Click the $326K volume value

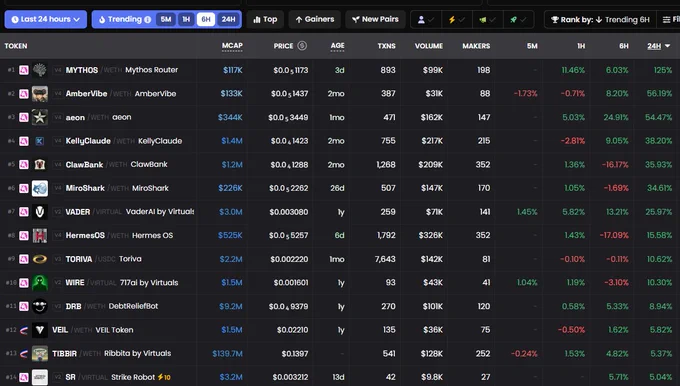coord(431,236)
